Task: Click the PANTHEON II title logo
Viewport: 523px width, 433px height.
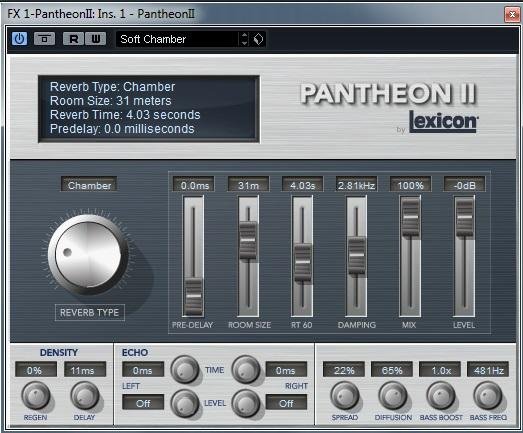Action: [x=389, y=94]
